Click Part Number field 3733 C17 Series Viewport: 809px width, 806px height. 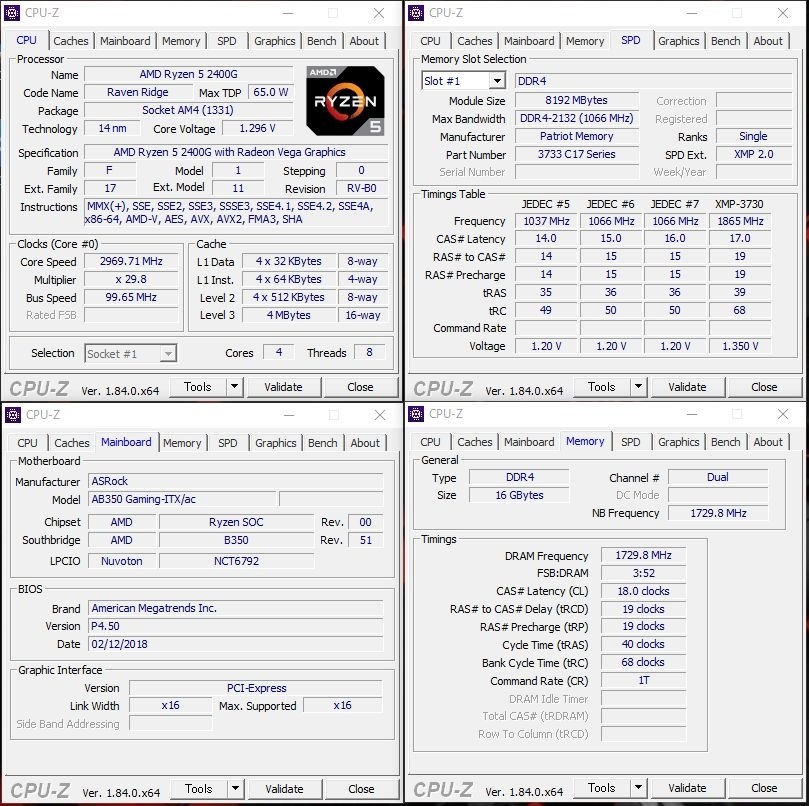pos(577,154)
